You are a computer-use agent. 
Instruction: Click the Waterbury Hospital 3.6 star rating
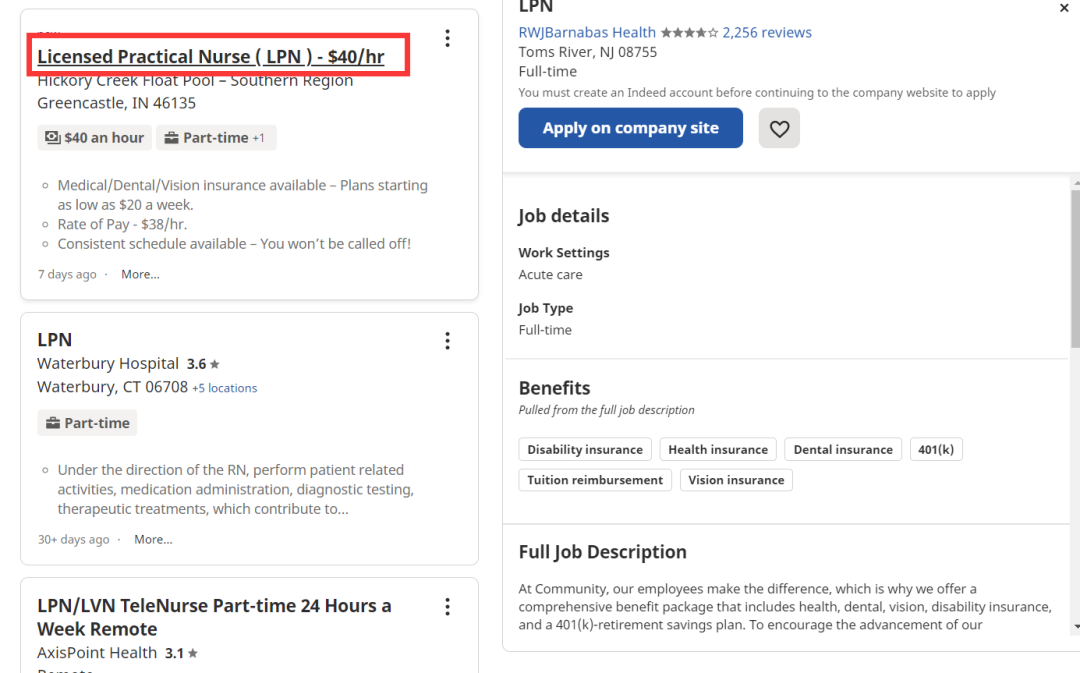point(203,364)
